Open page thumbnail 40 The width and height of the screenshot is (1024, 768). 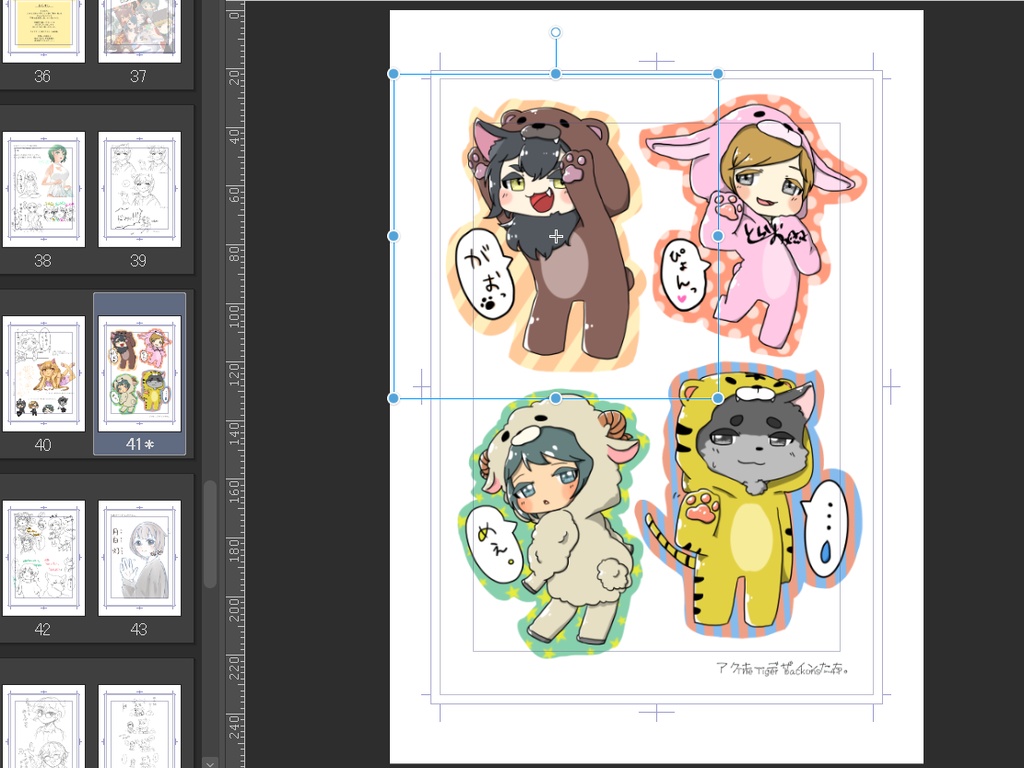pyautogui.click(x=44, y=374)
